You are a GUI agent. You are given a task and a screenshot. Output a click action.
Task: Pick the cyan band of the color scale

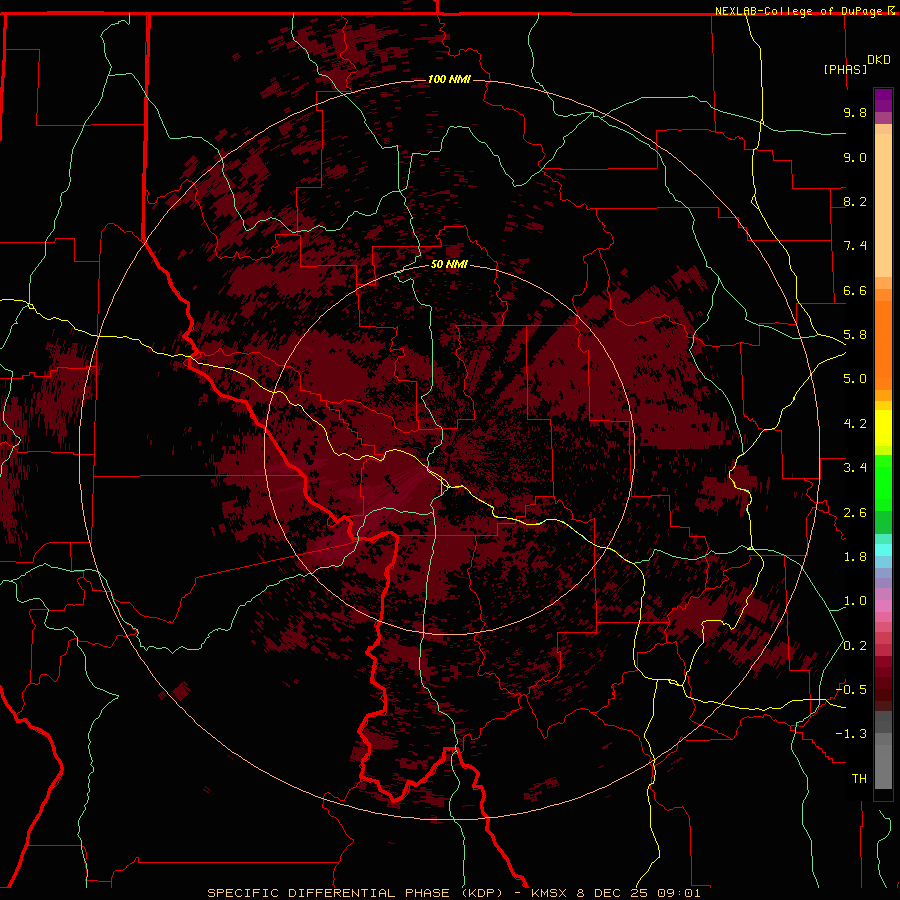pyautogui.click(x=883, y=550)
